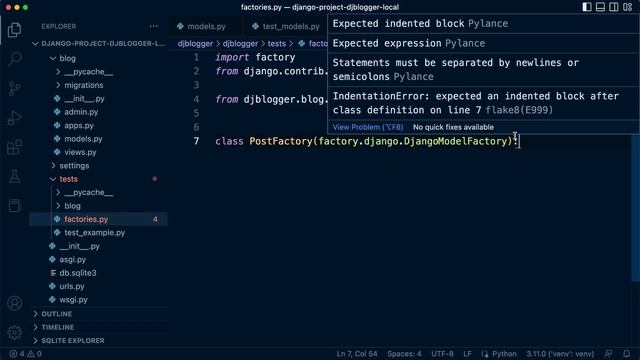Open asgi.py in explorer
The image size is (640, 360).
click(x=72, y=260)
